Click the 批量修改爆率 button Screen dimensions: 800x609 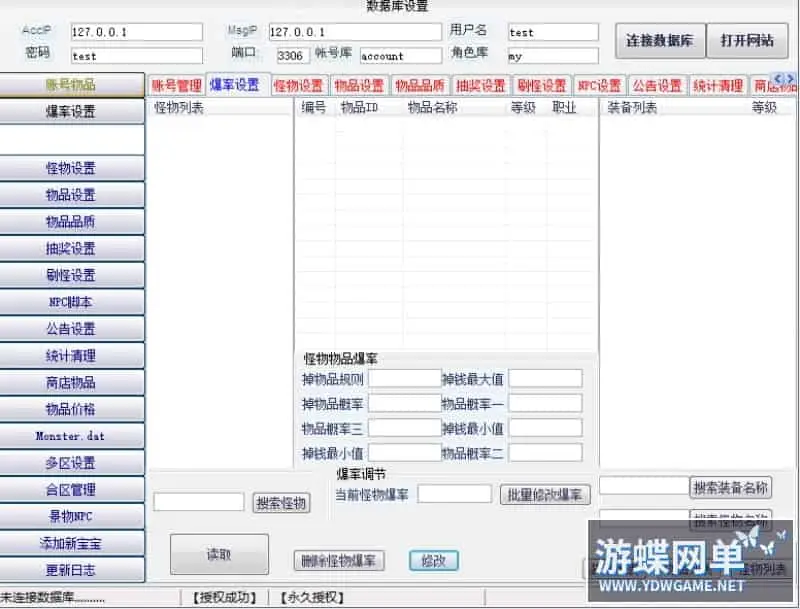tap(545, 494)
